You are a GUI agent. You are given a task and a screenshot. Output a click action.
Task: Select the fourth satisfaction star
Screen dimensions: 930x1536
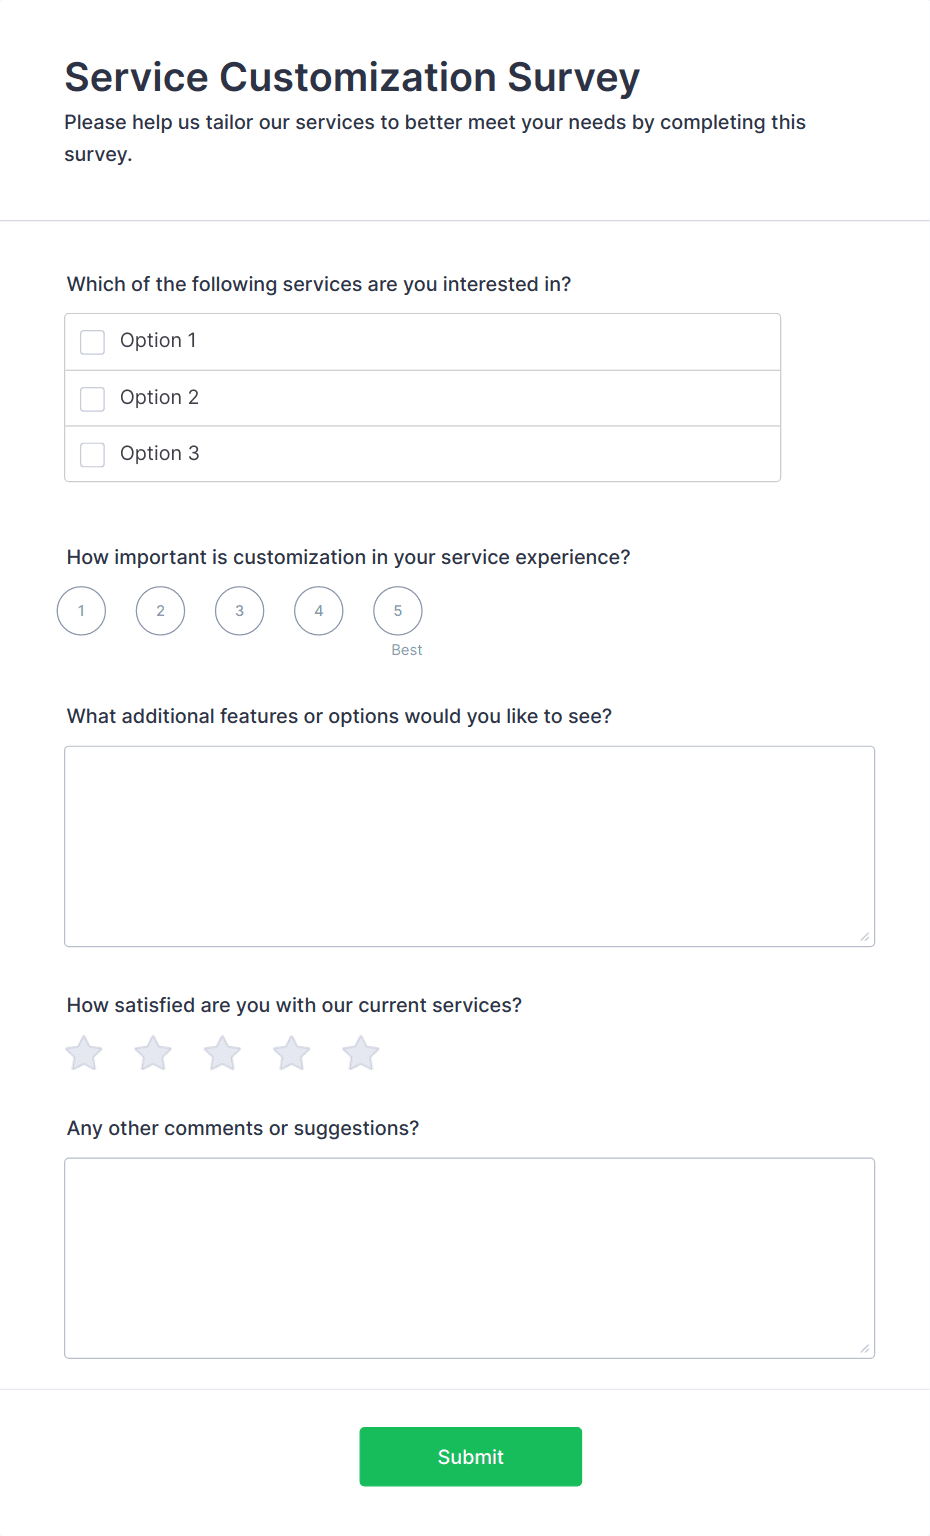(290, 1052)
